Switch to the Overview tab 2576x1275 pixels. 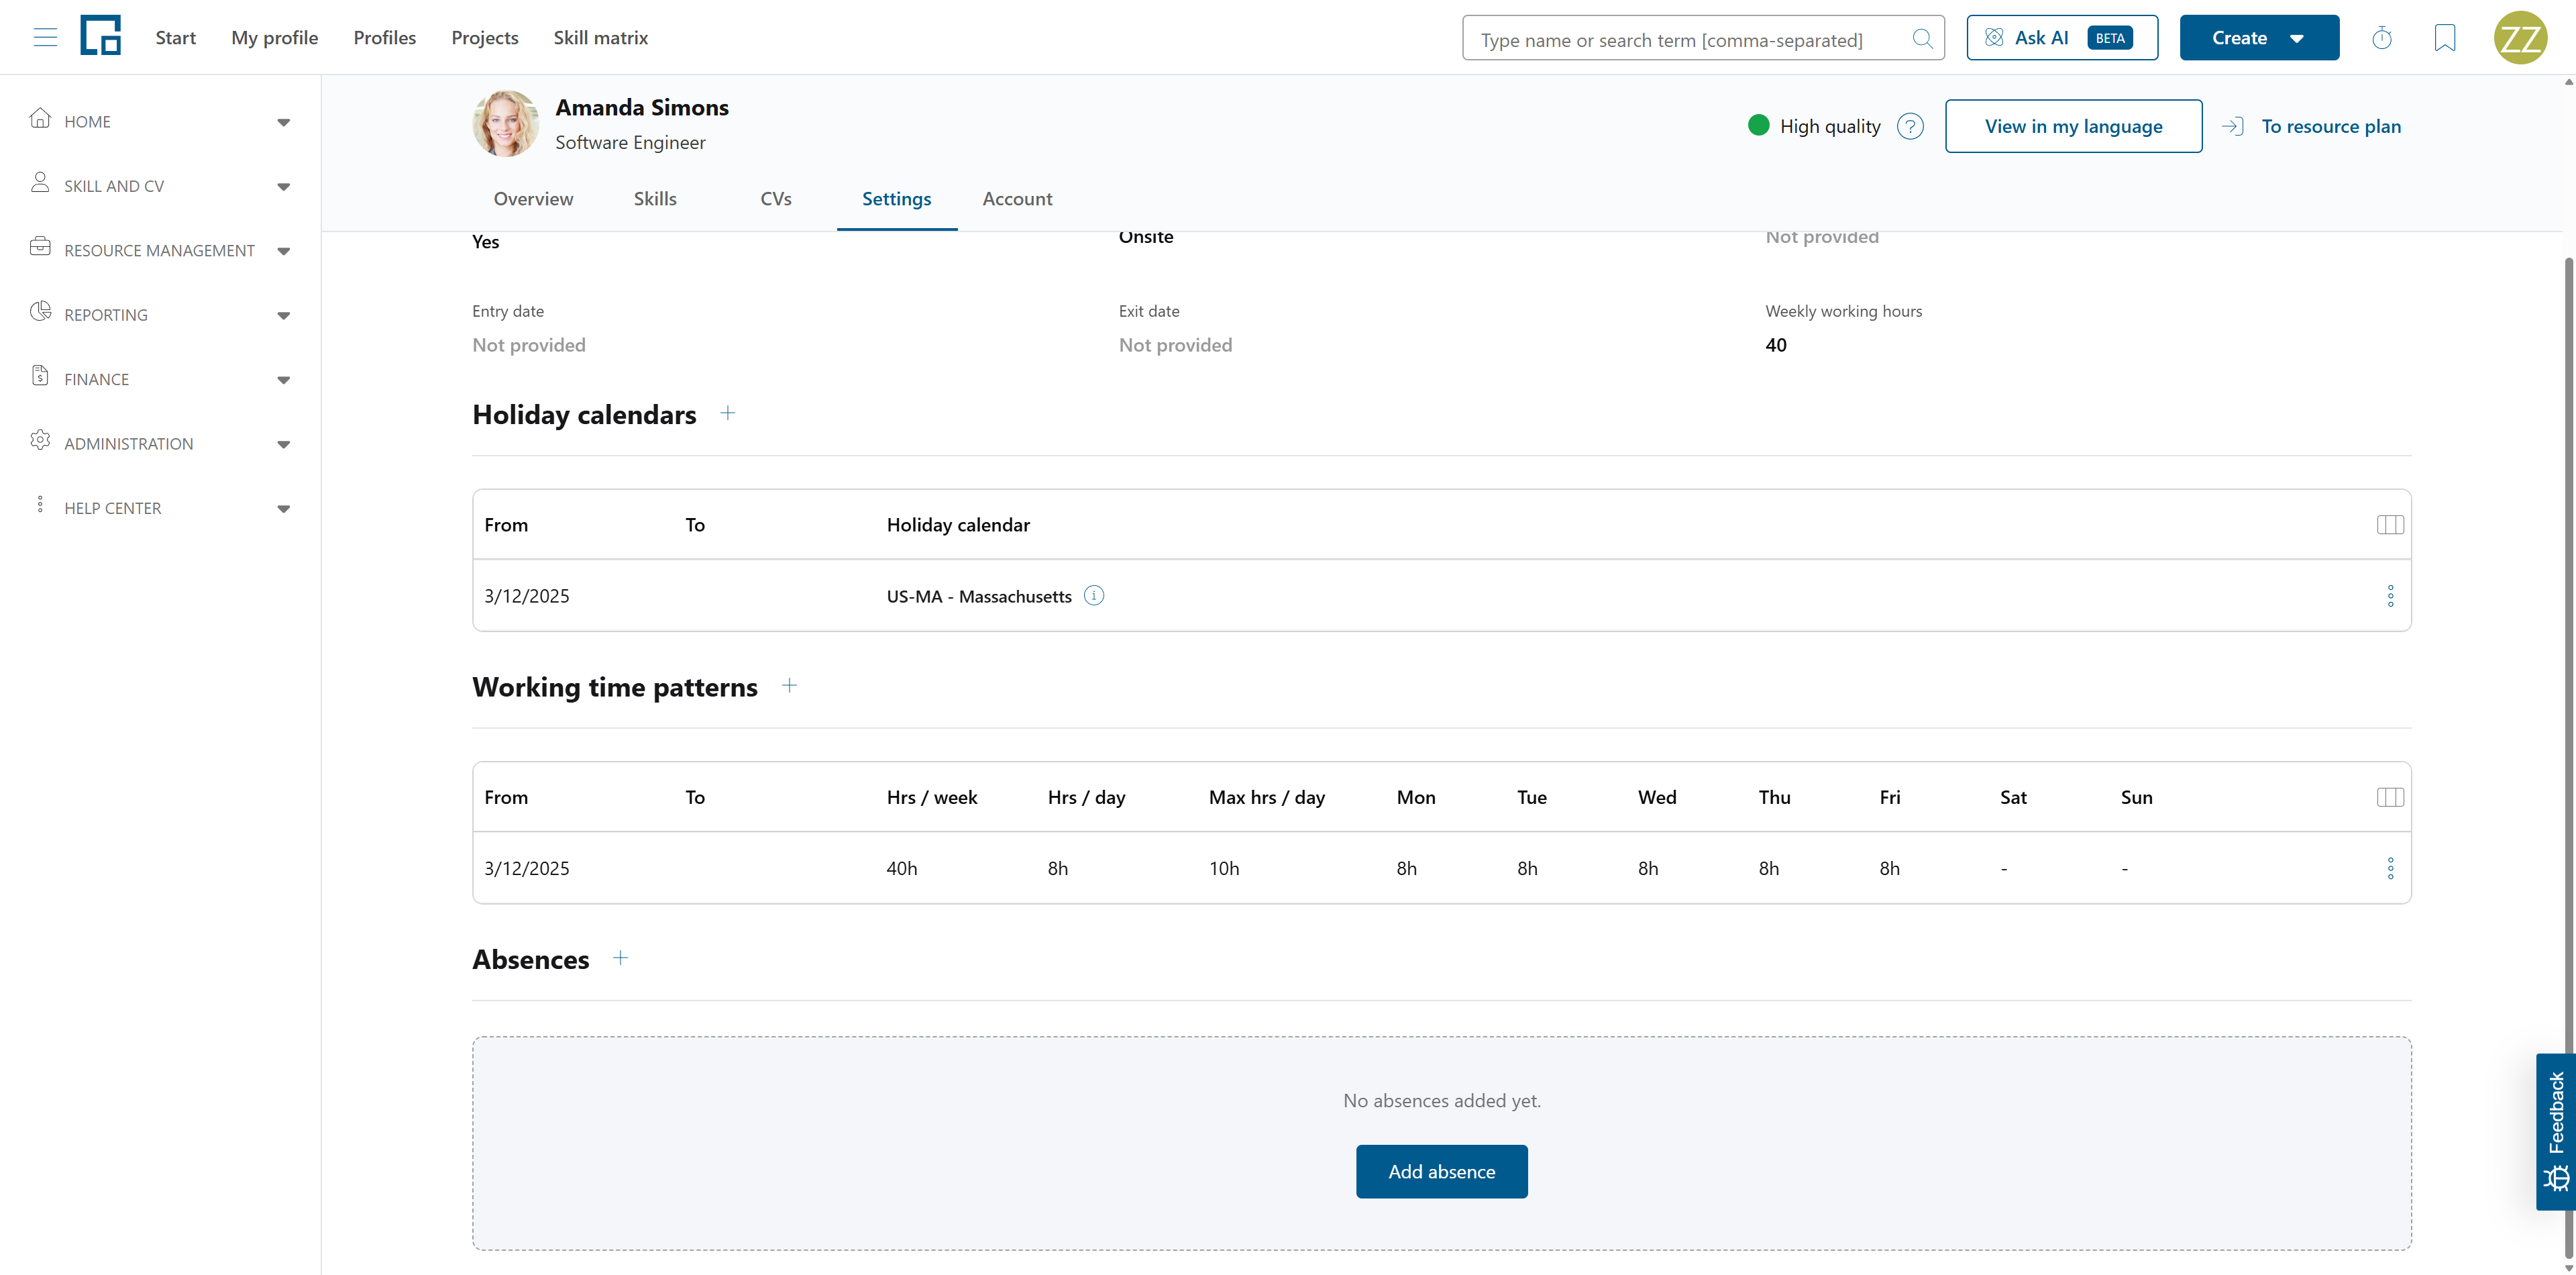[x=533, y=199]
